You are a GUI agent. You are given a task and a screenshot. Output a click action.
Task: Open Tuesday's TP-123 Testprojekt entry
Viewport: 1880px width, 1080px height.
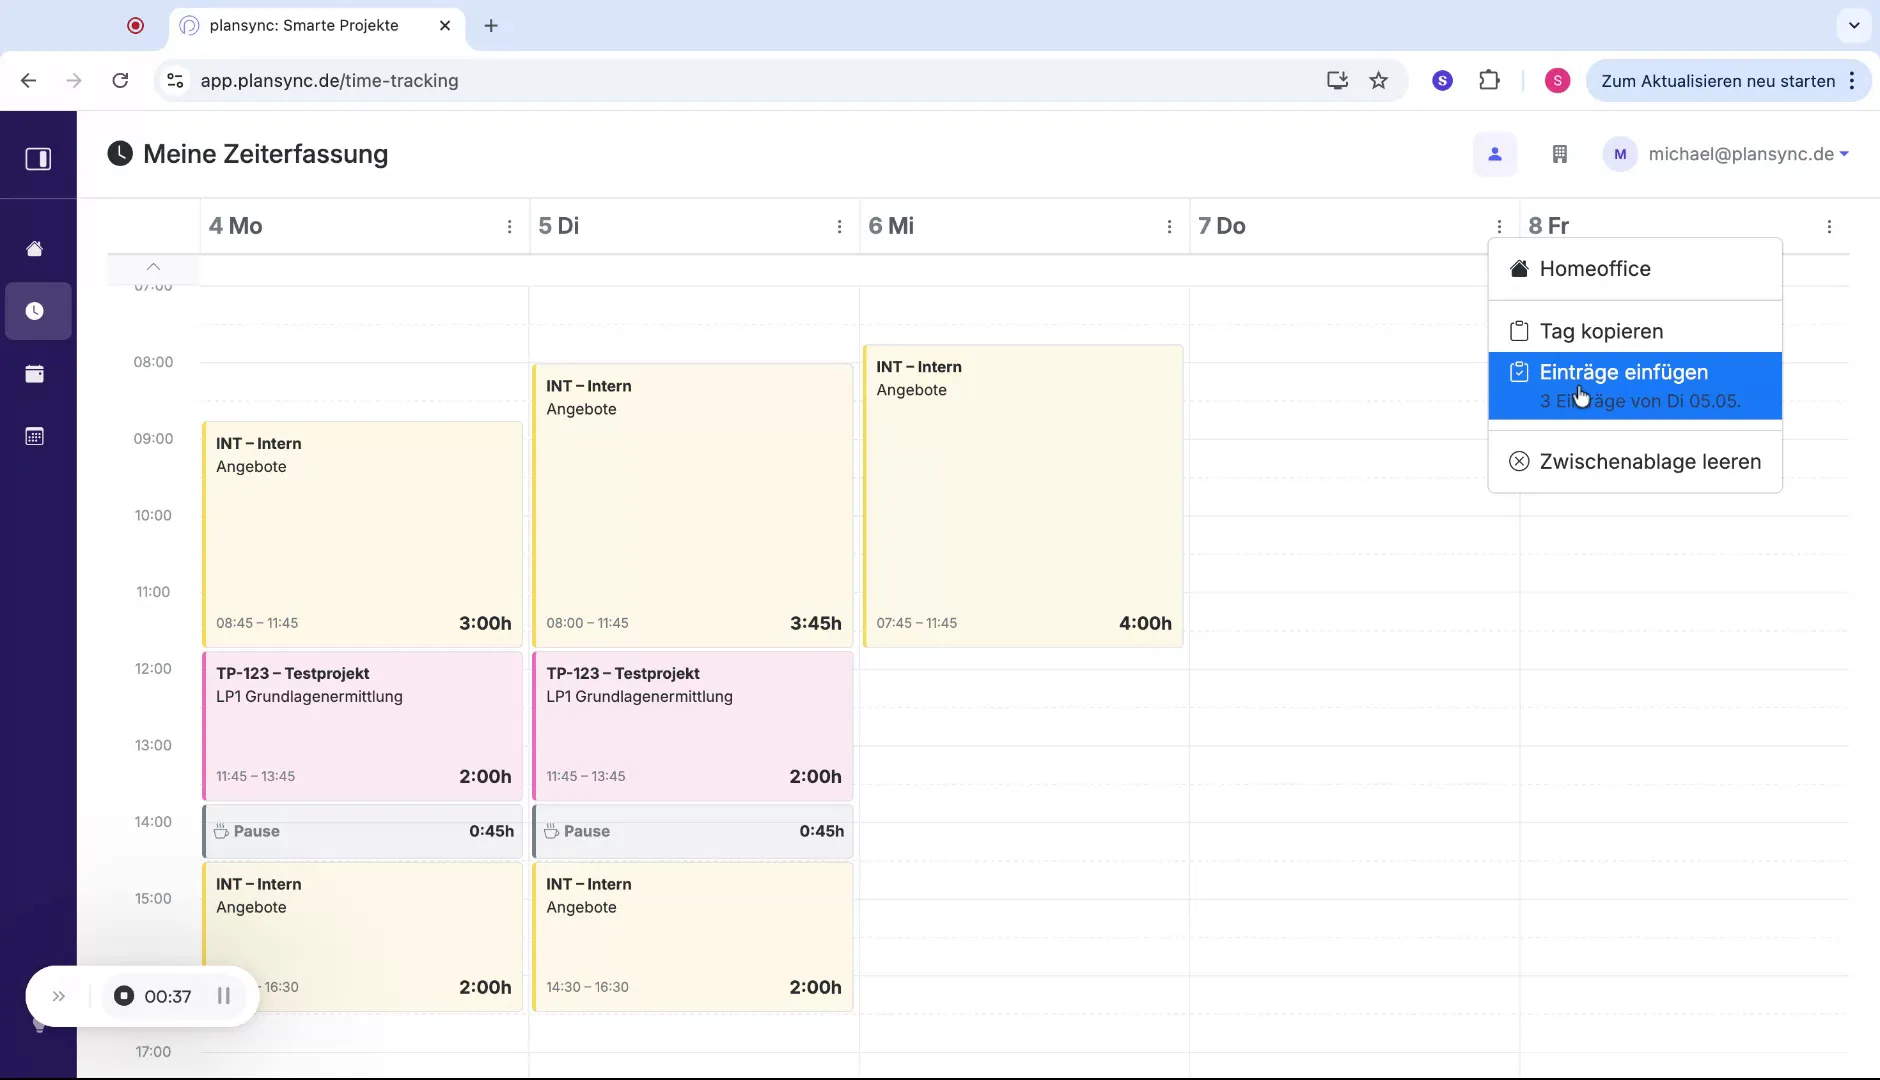click(x=693, y=726)
